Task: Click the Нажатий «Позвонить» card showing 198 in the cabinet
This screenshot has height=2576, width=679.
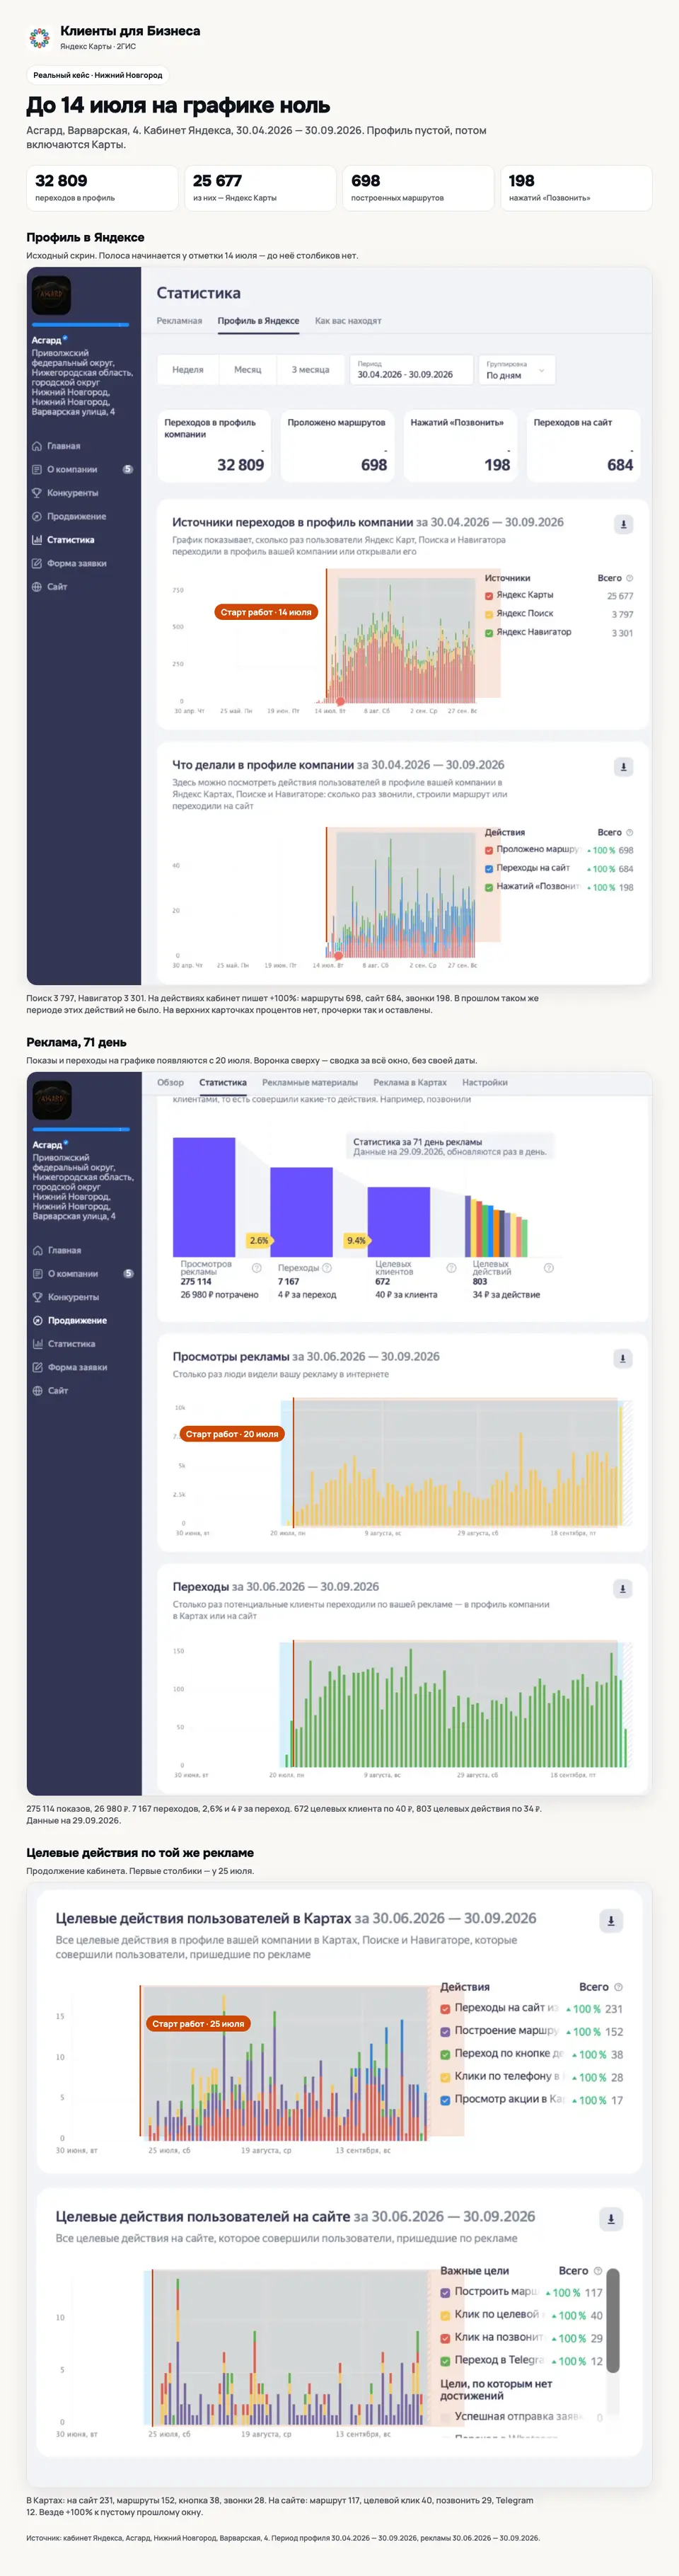Action: click(x=460, y=446)
